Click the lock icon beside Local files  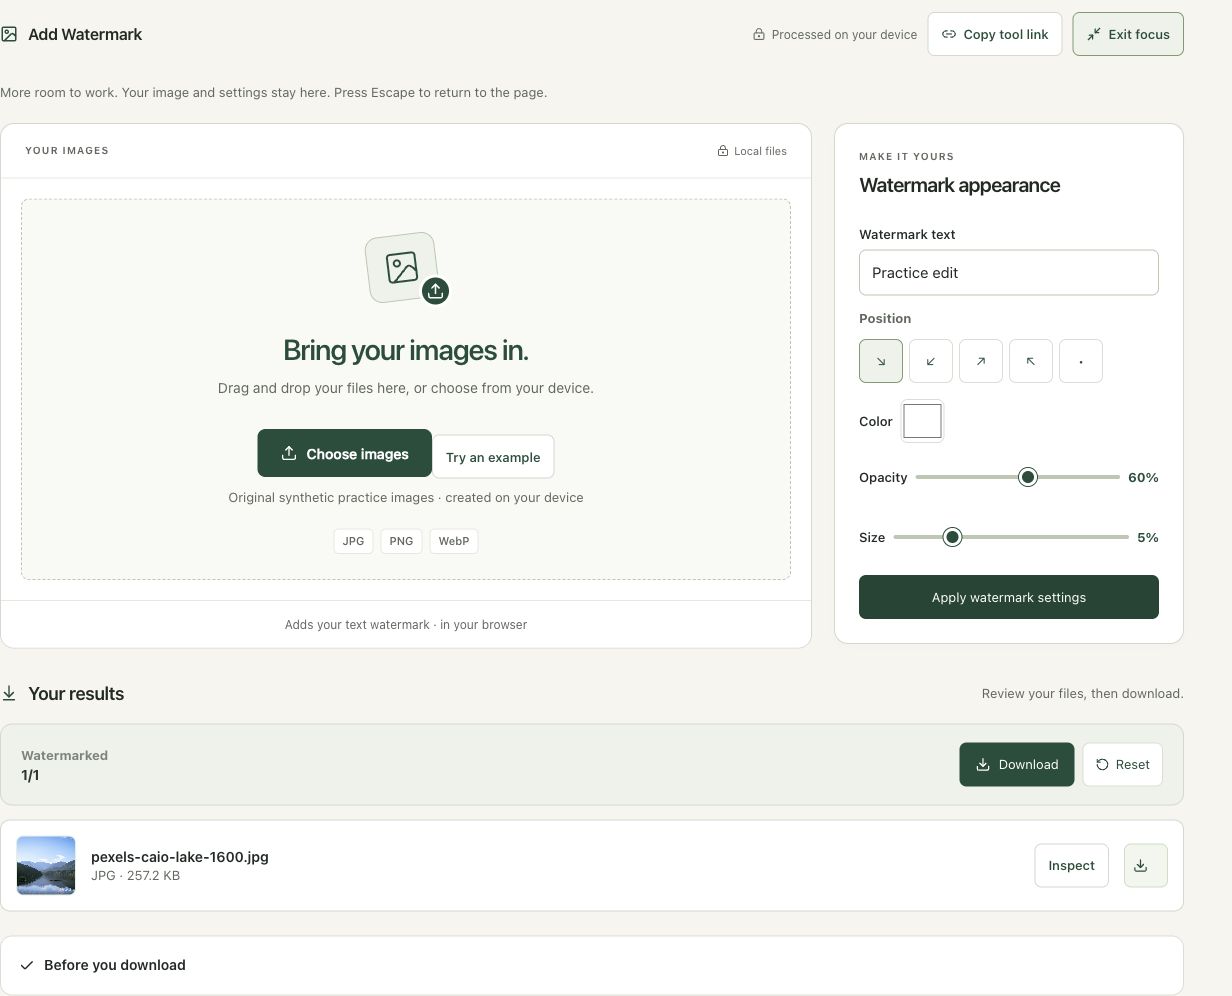click(x=723, y=151)
